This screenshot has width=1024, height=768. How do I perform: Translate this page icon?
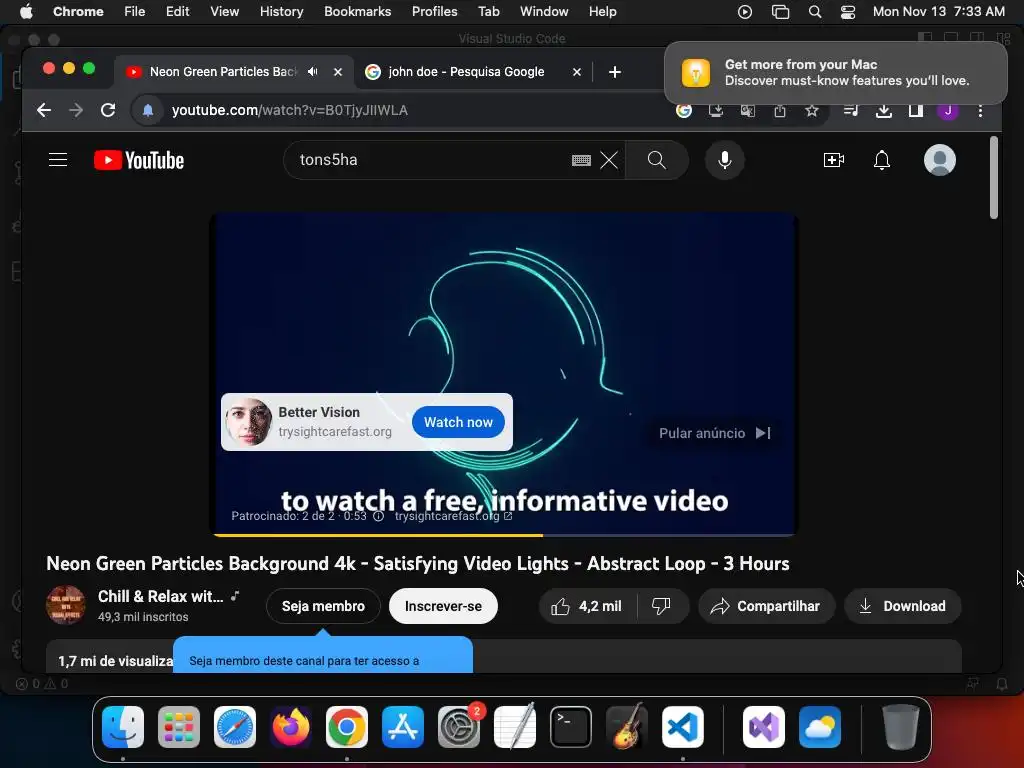pyautogui.click(x=748, y=110)
